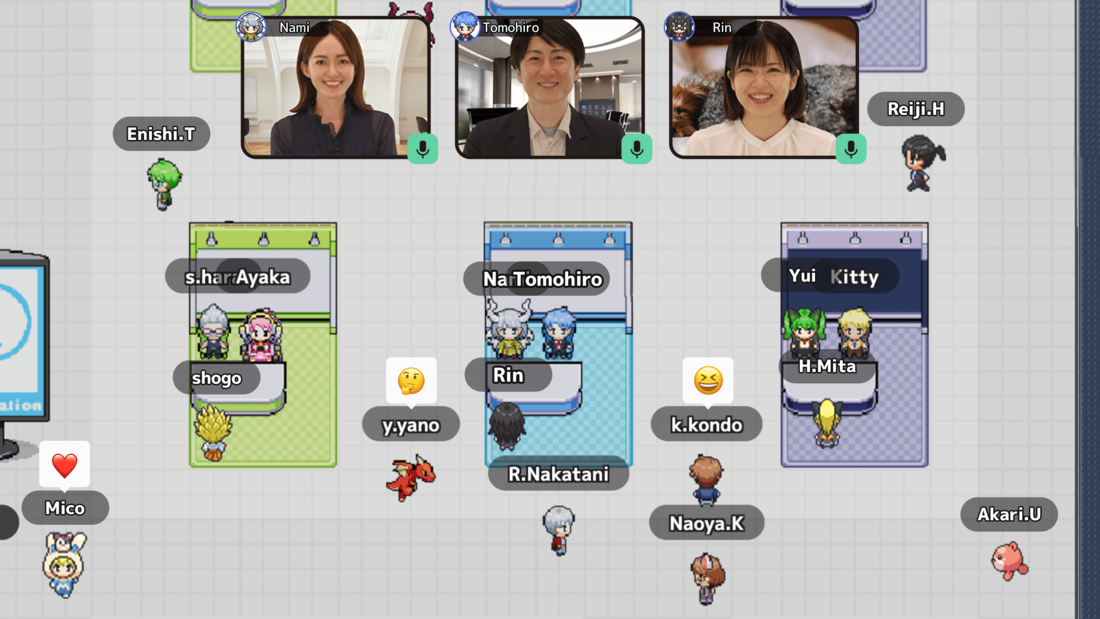
Task: Select Reiji.H's ponytail avatar
Action: pos(922,163)
